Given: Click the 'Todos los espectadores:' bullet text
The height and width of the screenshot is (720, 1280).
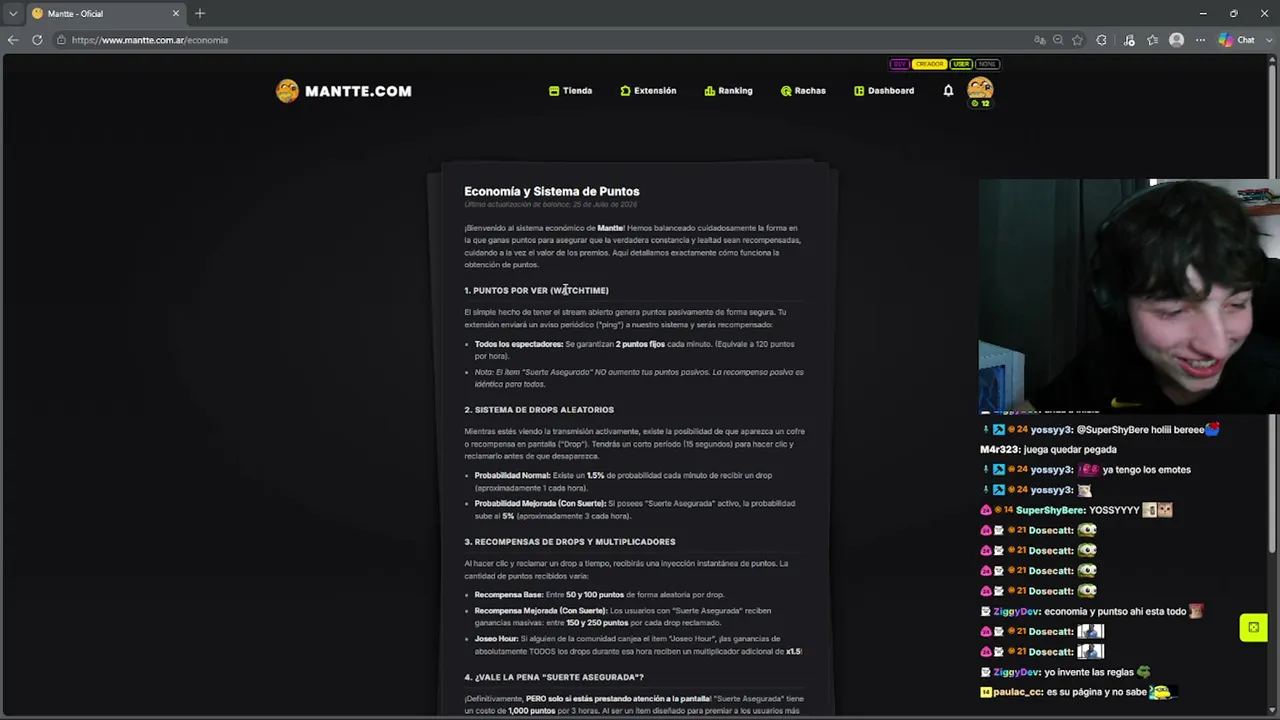Looking at the screenshot, I should (x=519, y=344).
